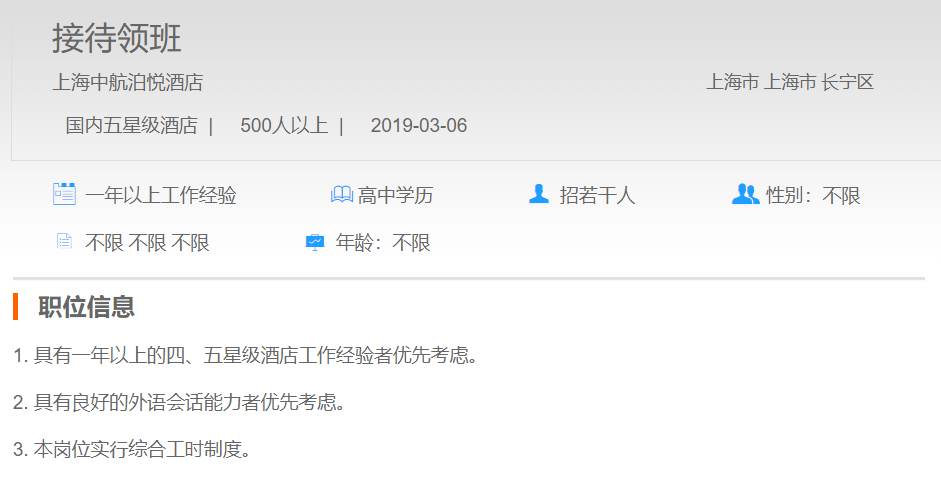Click the 500人以上 company size label
The image size is (941, 492).
283,126
